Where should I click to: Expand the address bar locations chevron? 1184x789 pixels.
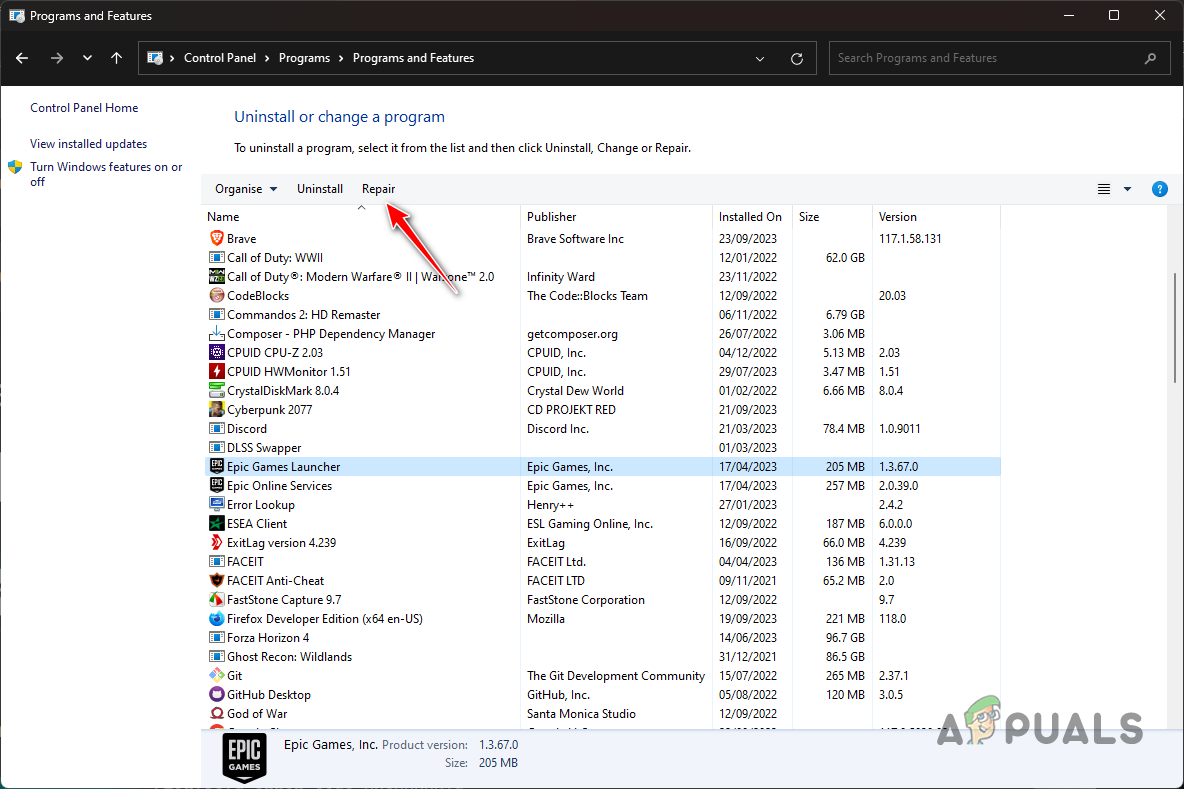760,58
